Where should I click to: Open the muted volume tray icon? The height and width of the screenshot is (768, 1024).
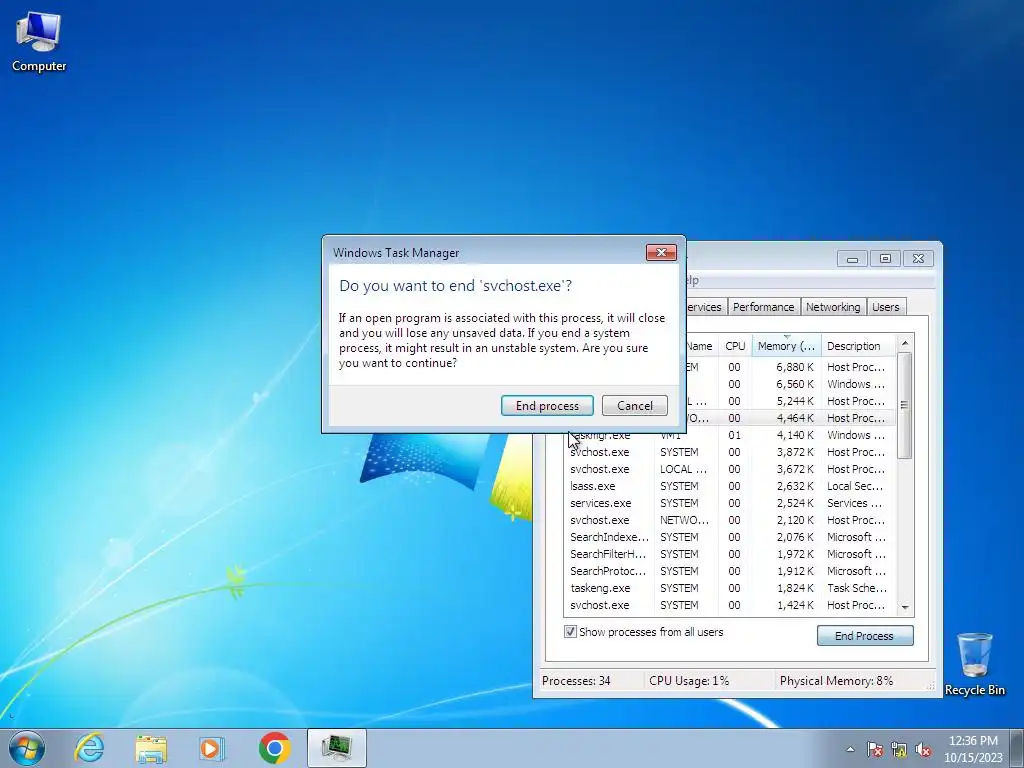coord(923,749)
